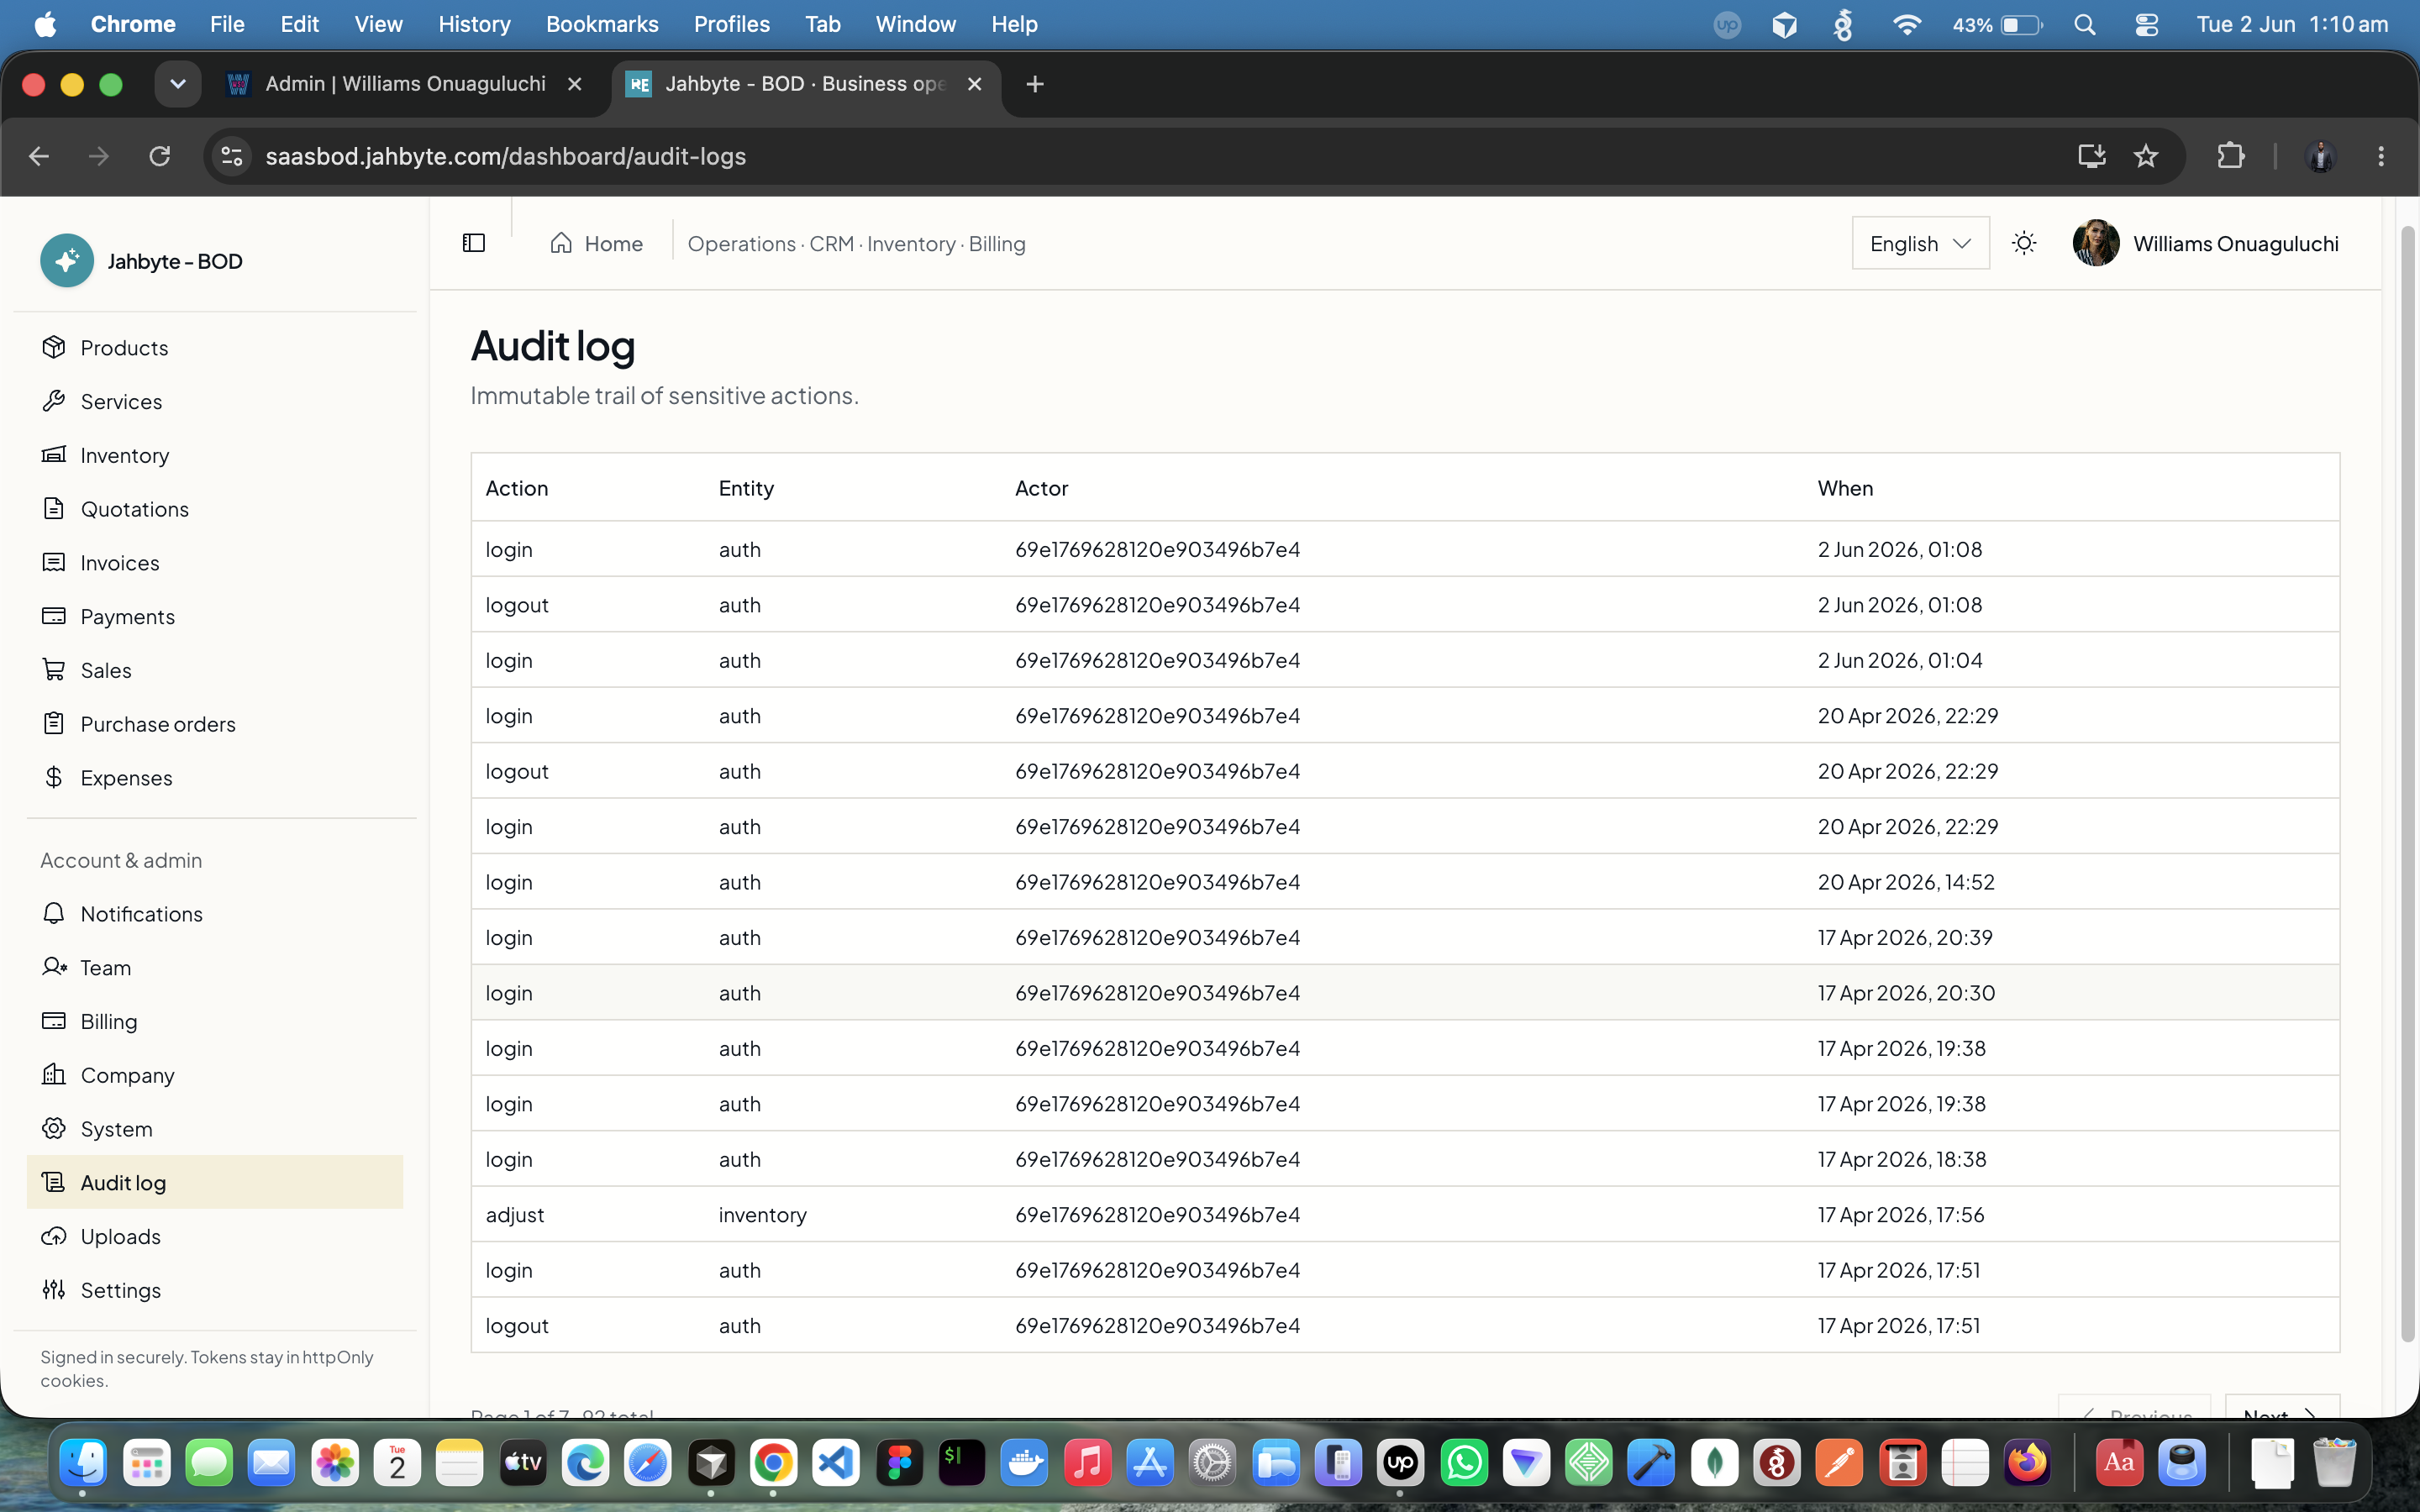Image resolution: width=2420 pixels, height=1512 pixels.
Task: Open the System page
Action: tap(214, 1128)
